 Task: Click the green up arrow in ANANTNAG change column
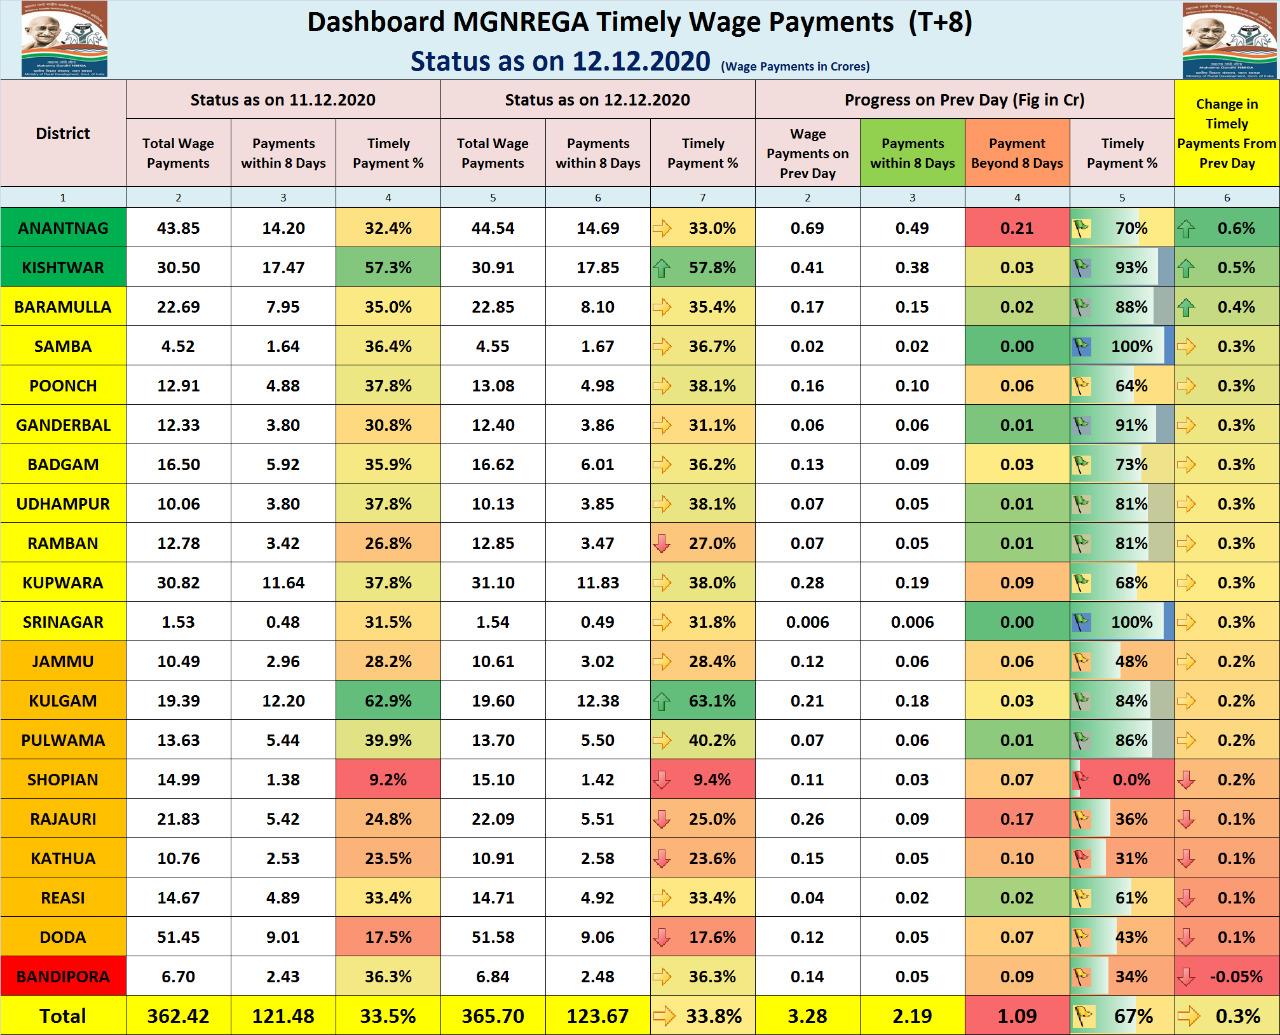(1187, 228)
